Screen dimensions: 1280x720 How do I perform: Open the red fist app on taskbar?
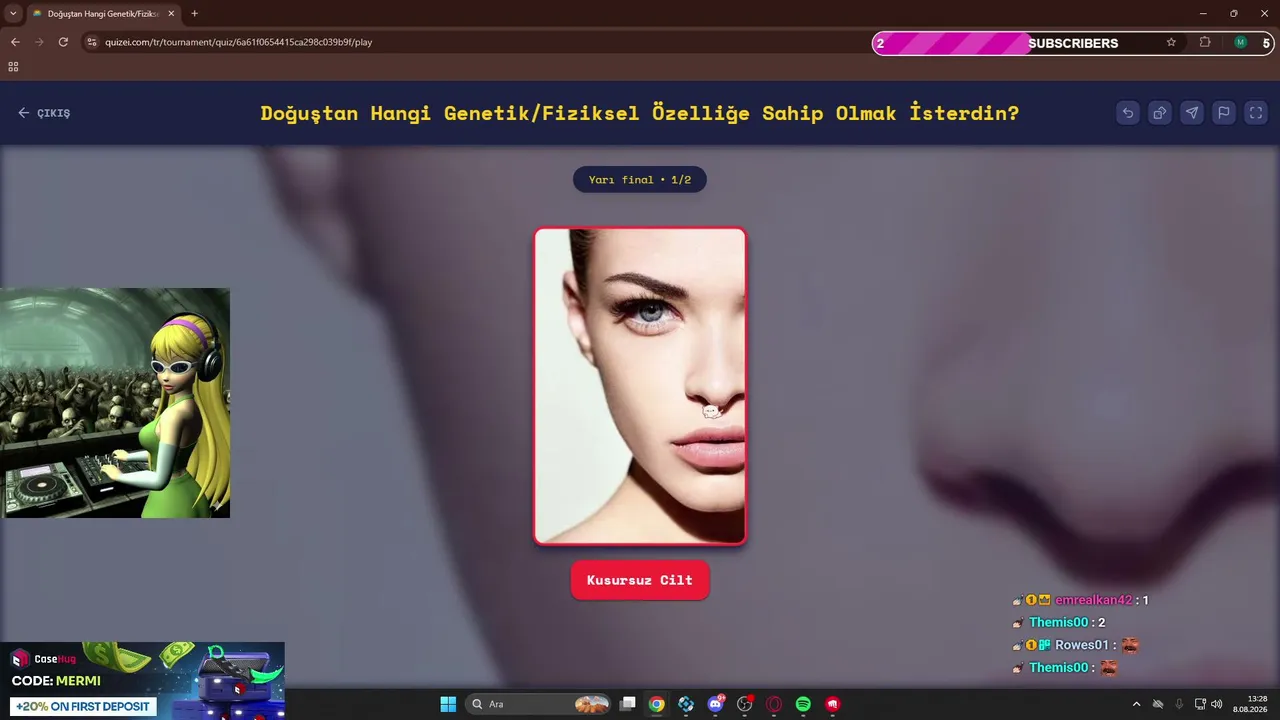click(833, 704)
